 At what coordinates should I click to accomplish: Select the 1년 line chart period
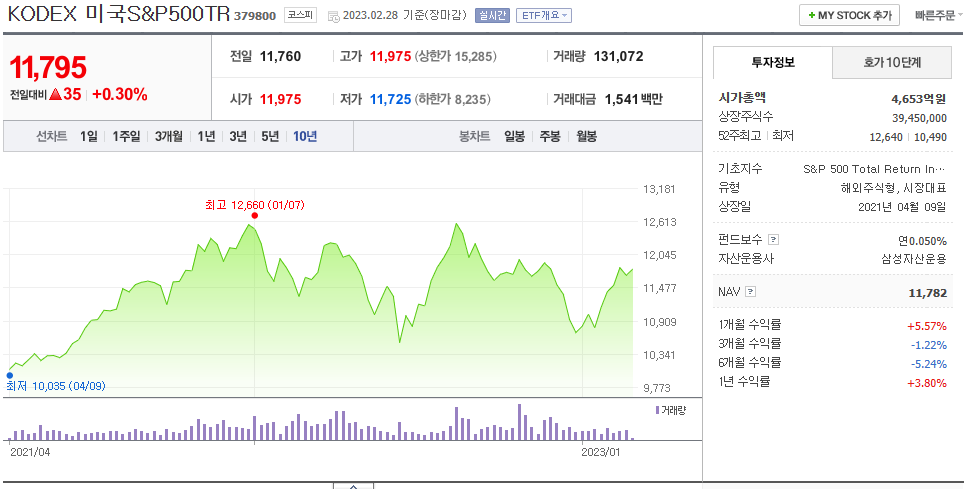[206, 136]
